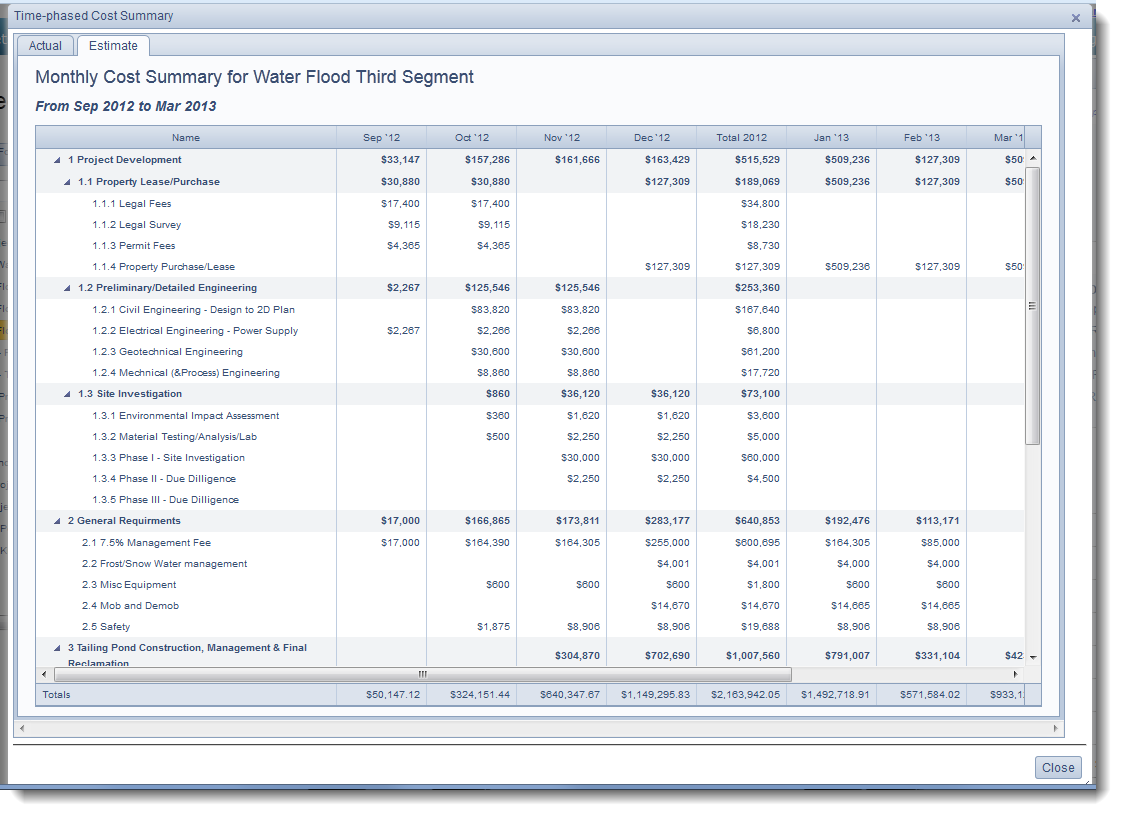Collapse 3 Tailing Pond Construction row
1121x815 pixels.
57,648
